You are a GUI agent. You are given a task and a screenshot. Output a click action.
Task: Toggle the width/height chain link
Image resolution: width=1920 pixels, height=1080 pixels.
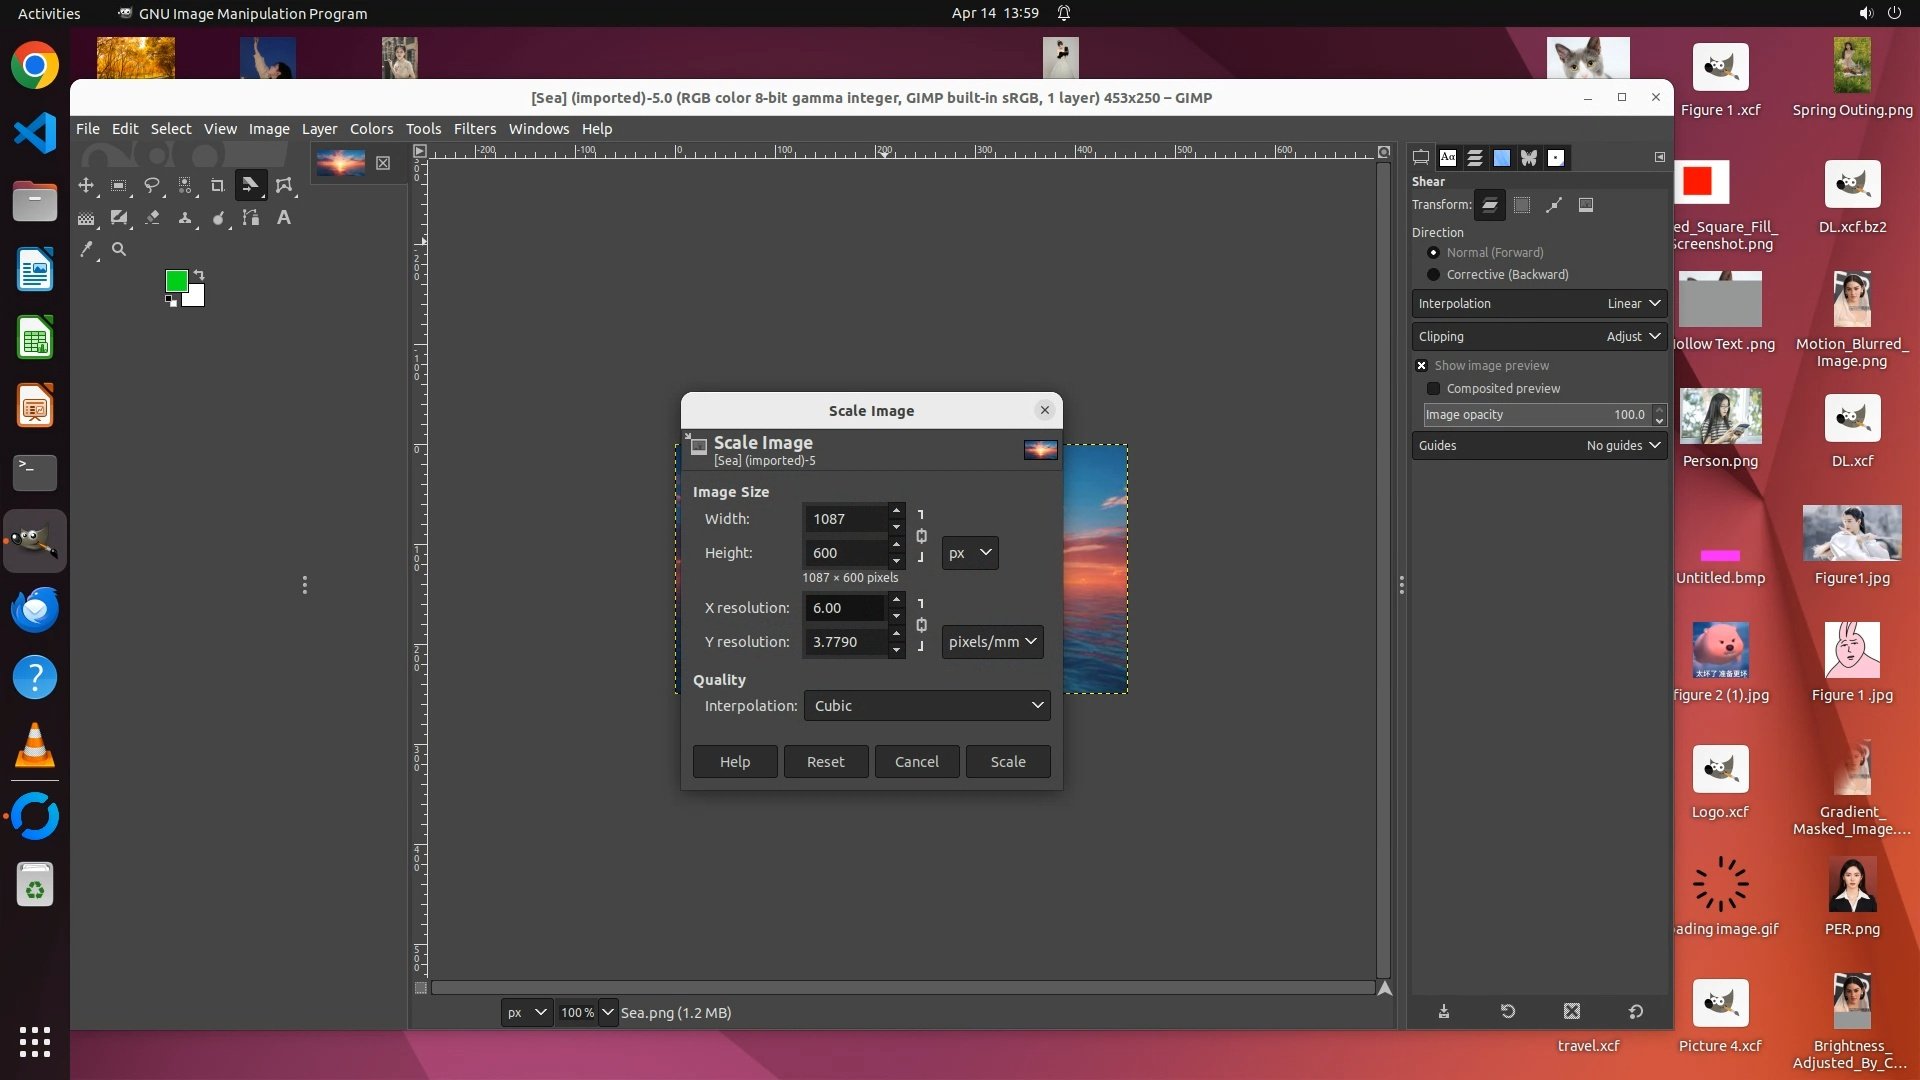(921, 536)
